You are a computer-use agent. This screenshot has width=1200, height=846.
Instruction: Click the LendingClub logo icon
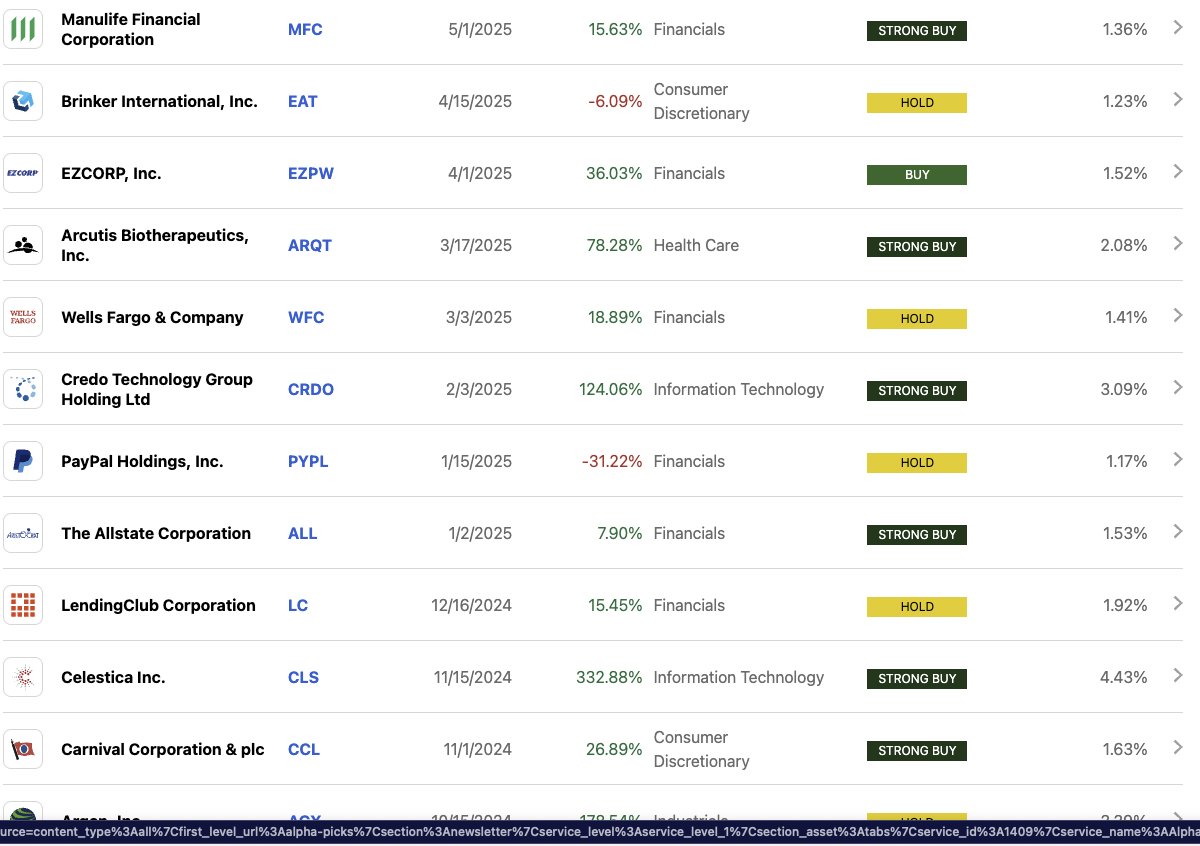click(23, 605)
